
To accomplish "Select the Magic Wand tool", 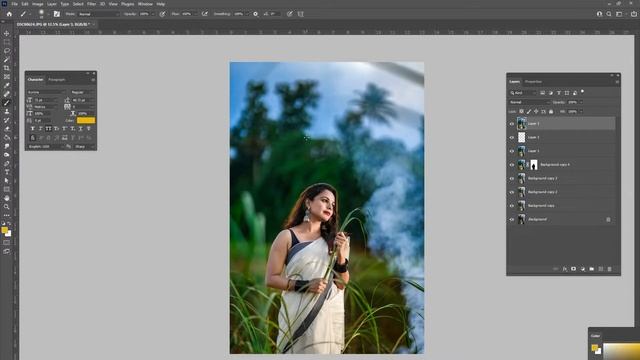I will 7,59.
